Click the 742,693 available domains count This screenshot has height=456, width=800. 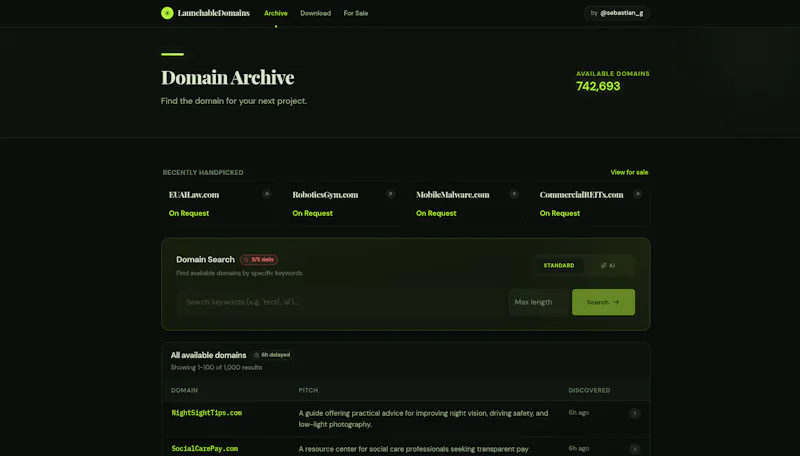click(598, 86)
